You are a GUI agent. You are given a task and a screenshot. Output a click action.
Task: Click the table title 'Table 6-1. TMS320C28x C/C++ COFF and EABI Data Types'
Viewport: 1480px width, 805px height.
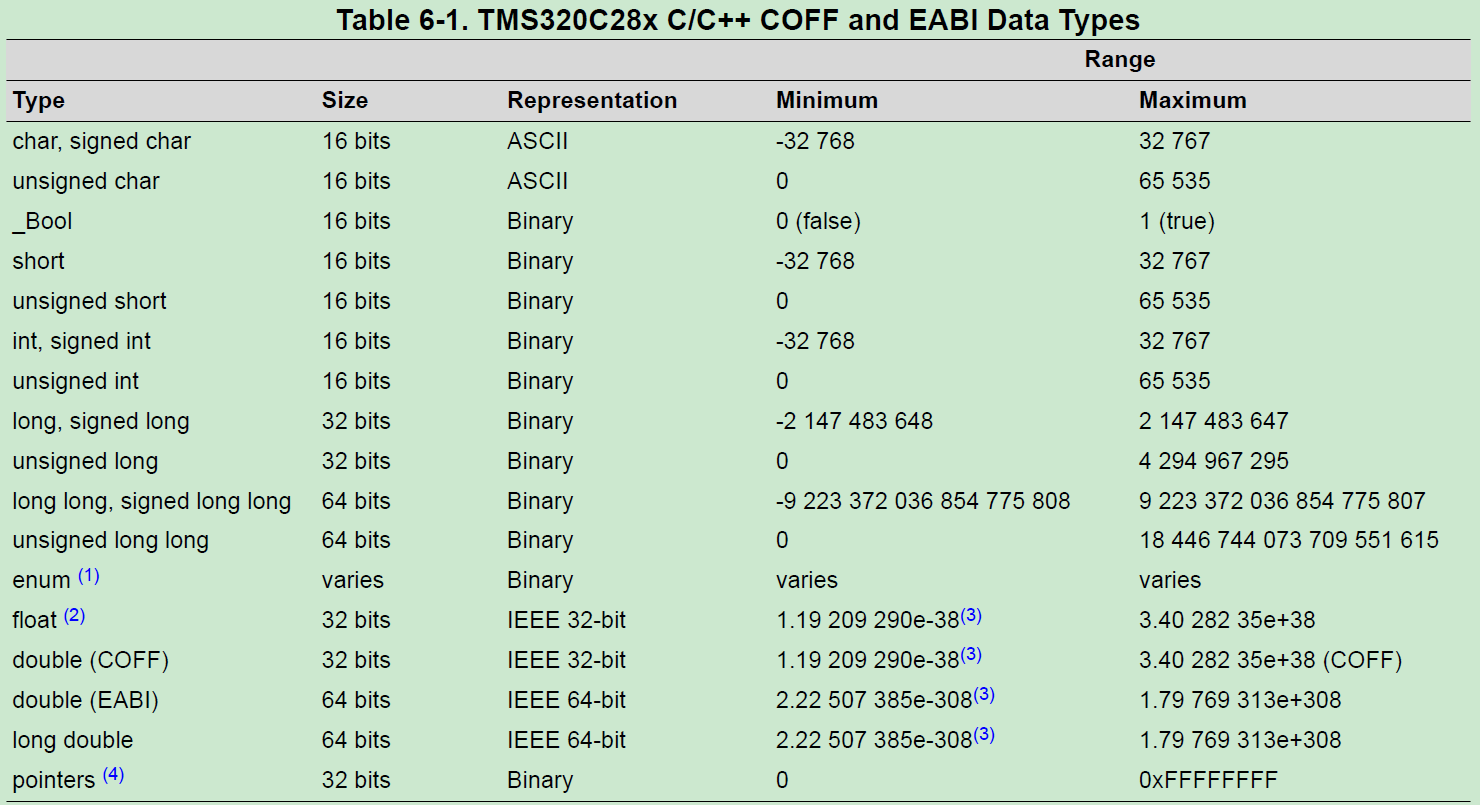tap(738, 19)
